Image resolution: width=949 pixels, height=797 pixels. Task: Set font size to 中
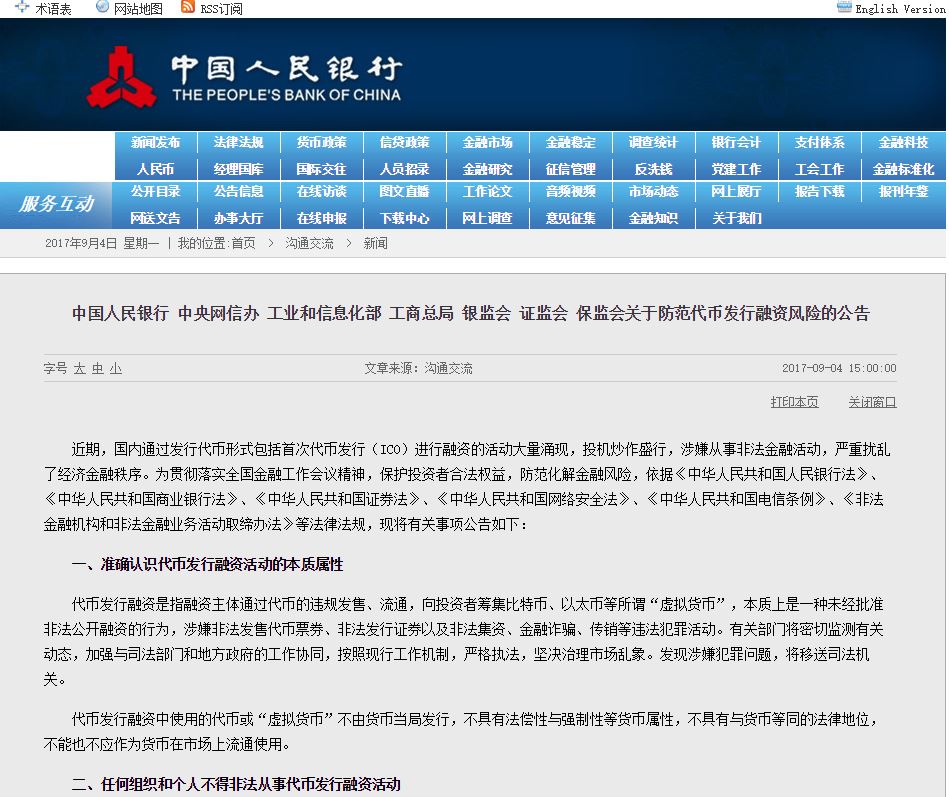tap(97, 368)
